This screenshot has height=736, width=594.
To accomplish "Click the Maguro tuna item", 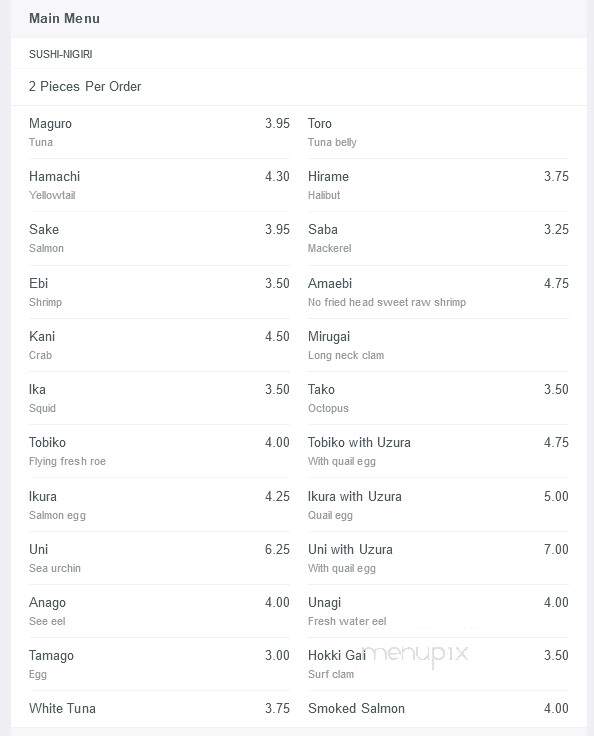I will click(x=159, y=132).
